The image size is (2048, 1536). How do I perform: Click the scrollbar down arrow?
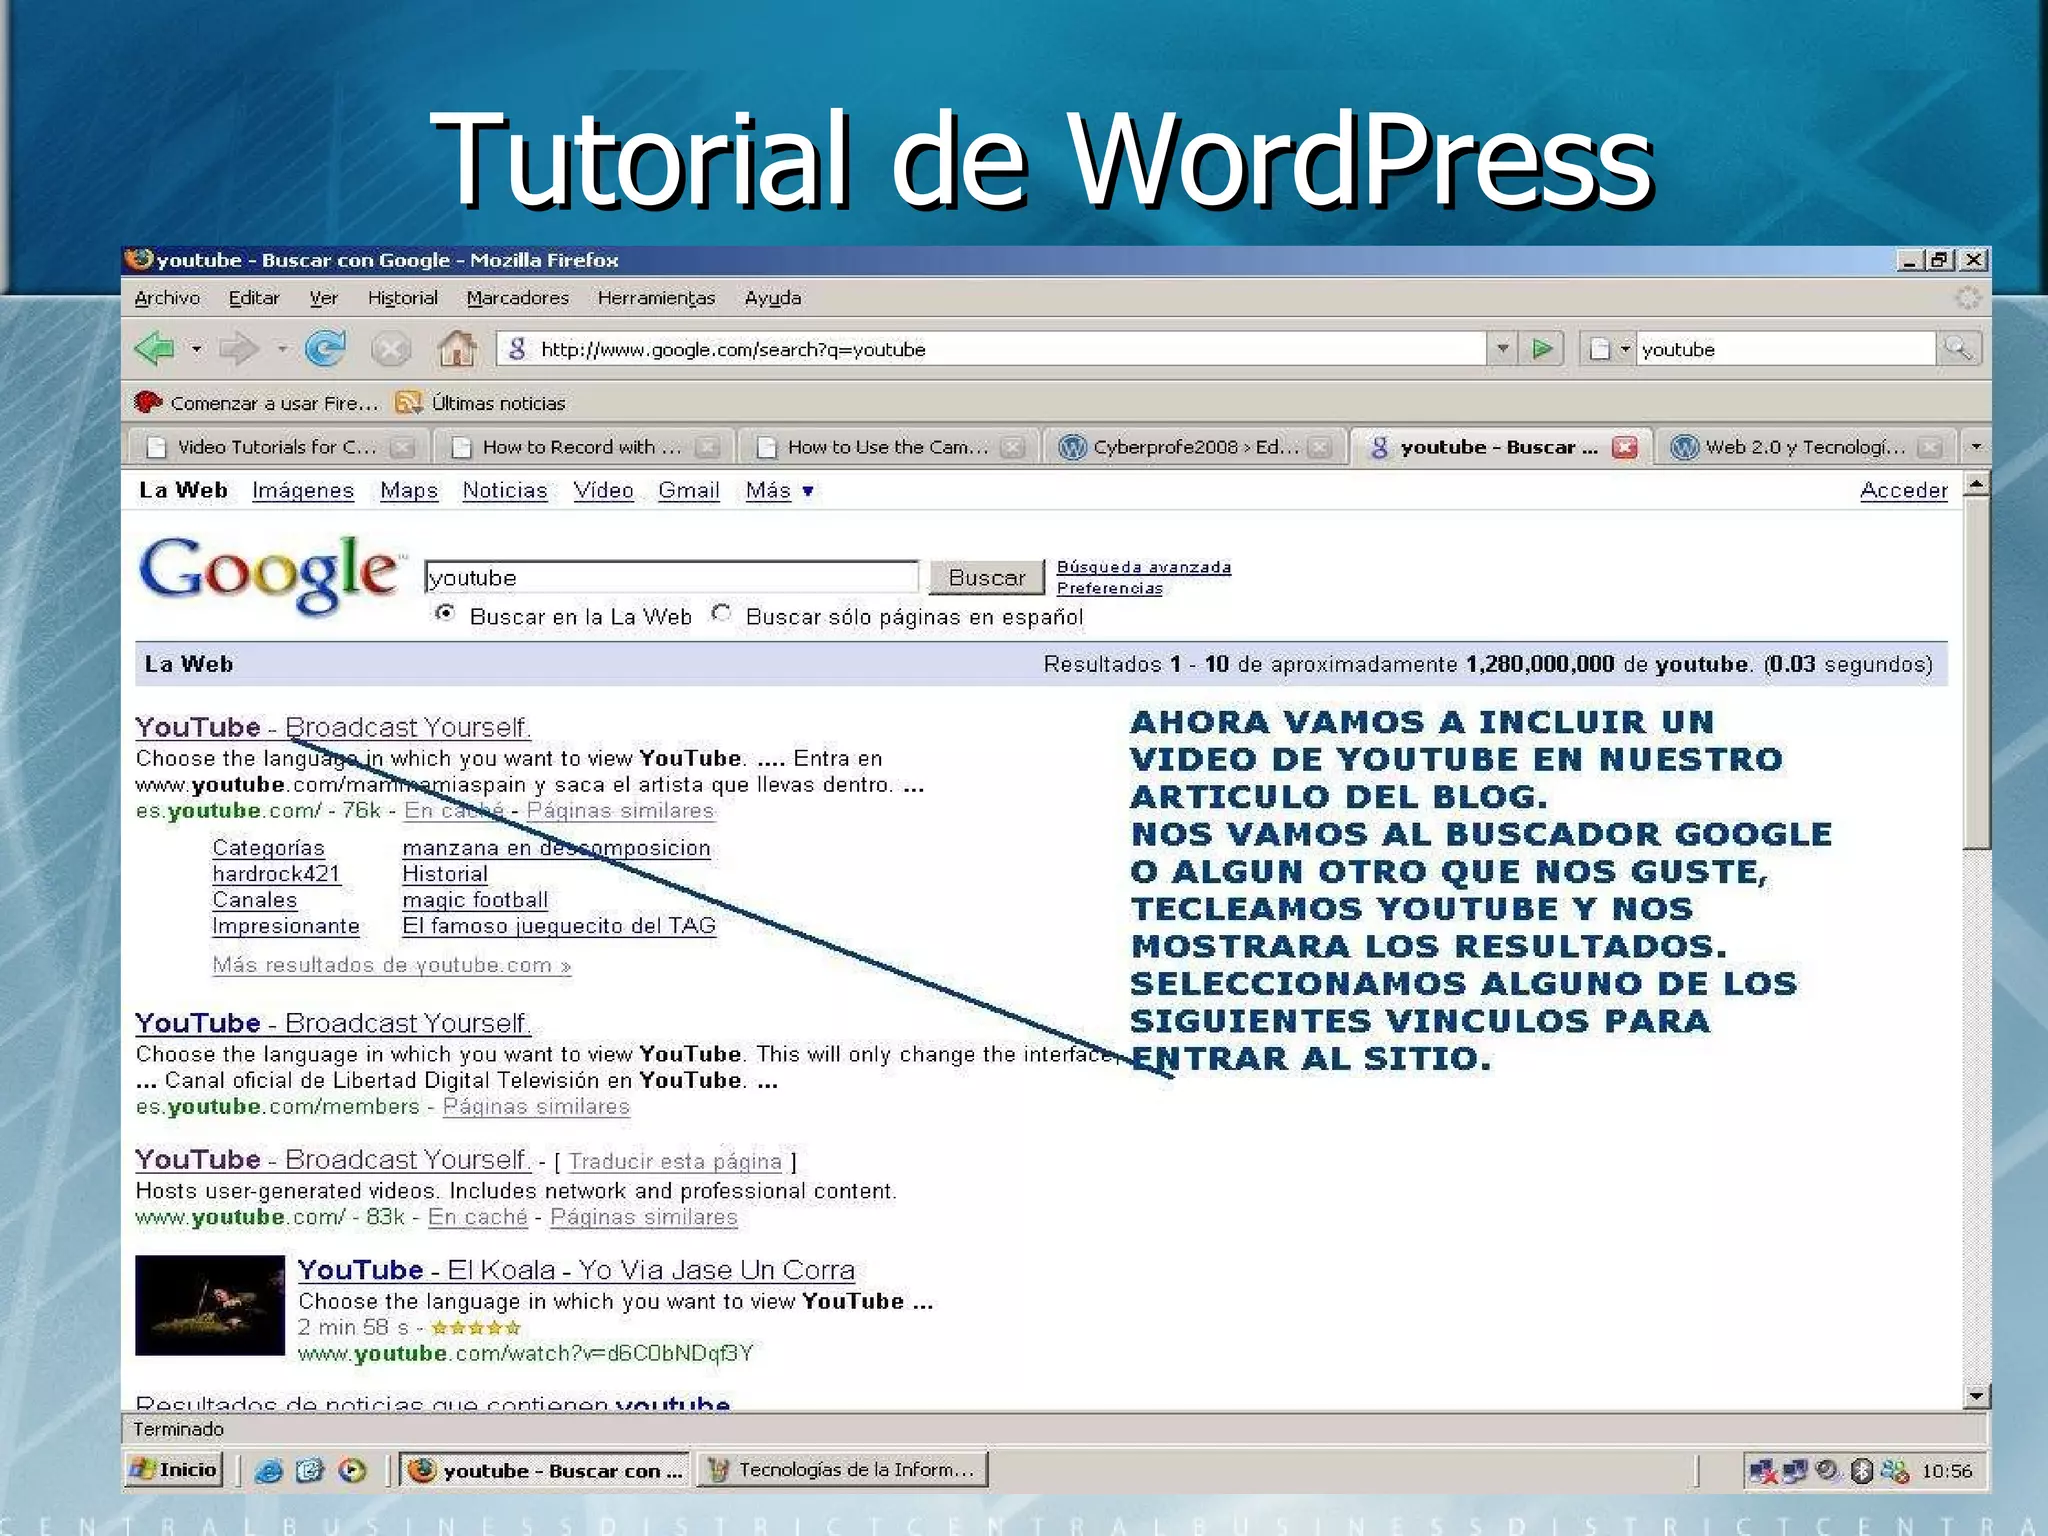point(1976,1395)
